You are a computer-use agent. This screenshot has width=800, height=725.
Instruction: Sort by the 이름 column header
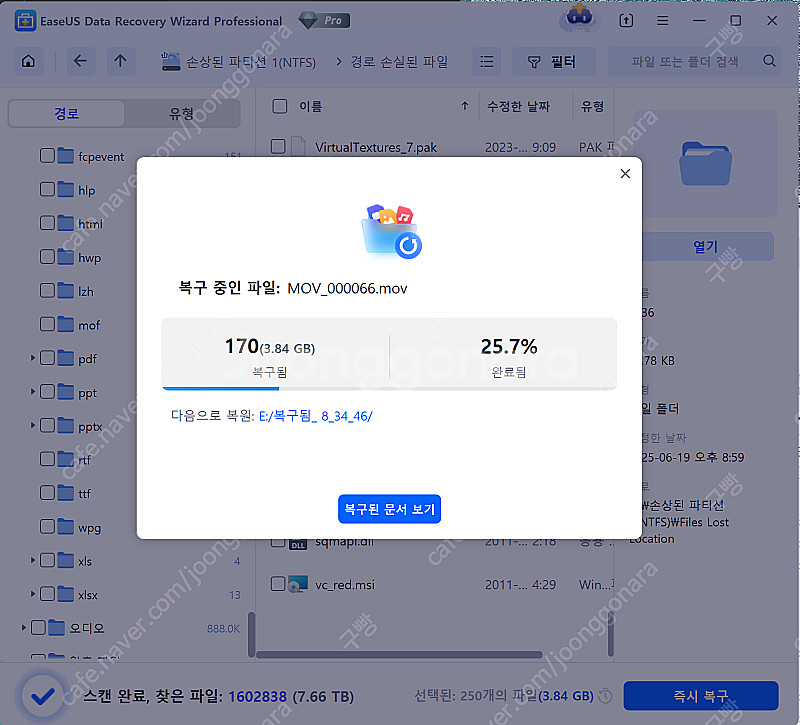(311, 107)
